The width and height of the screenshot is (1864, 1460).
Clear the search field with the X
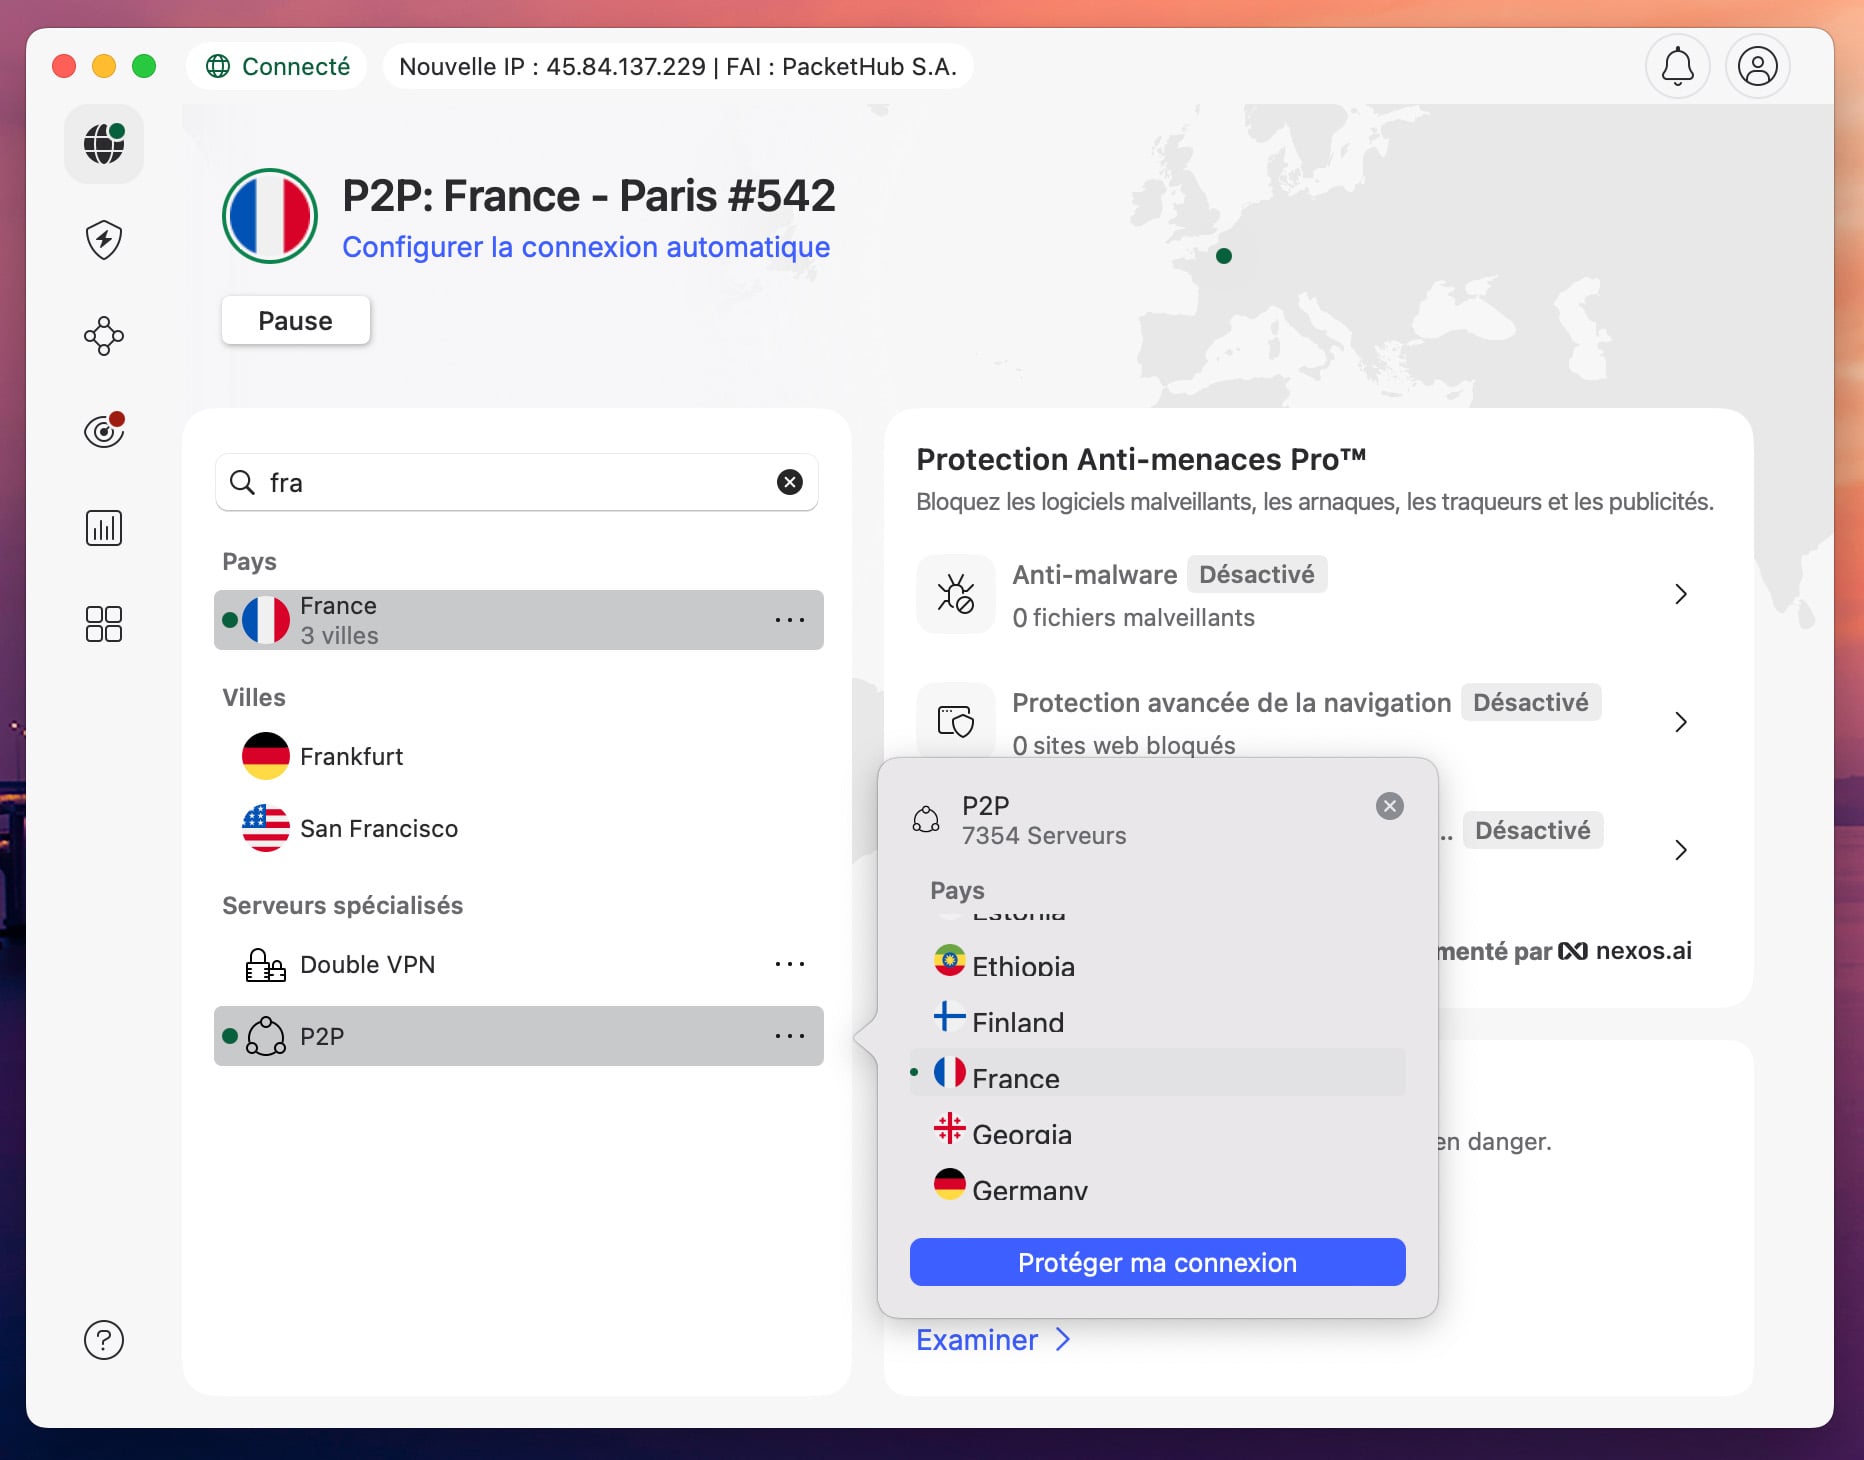pos(789,482)
